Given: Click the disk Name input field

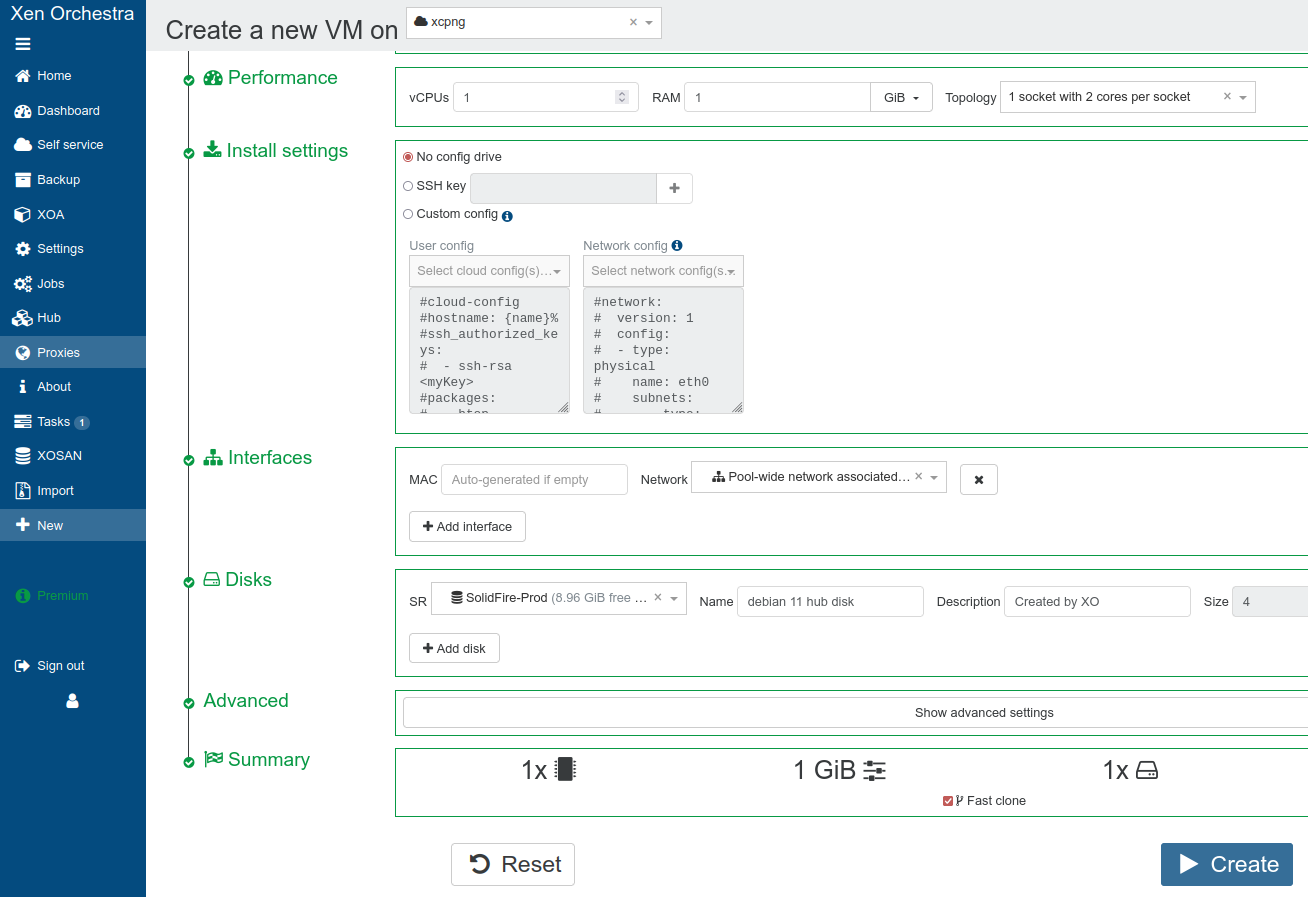Looking at the screenshot, I should (830, 602).
